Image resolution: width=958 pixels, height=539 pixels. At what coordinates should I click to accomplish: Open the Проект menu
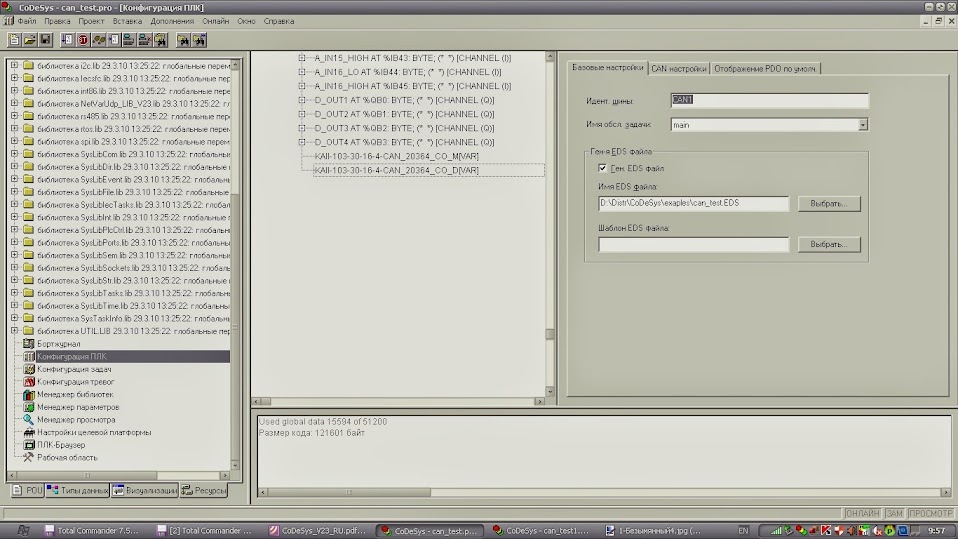pos(91,21)
